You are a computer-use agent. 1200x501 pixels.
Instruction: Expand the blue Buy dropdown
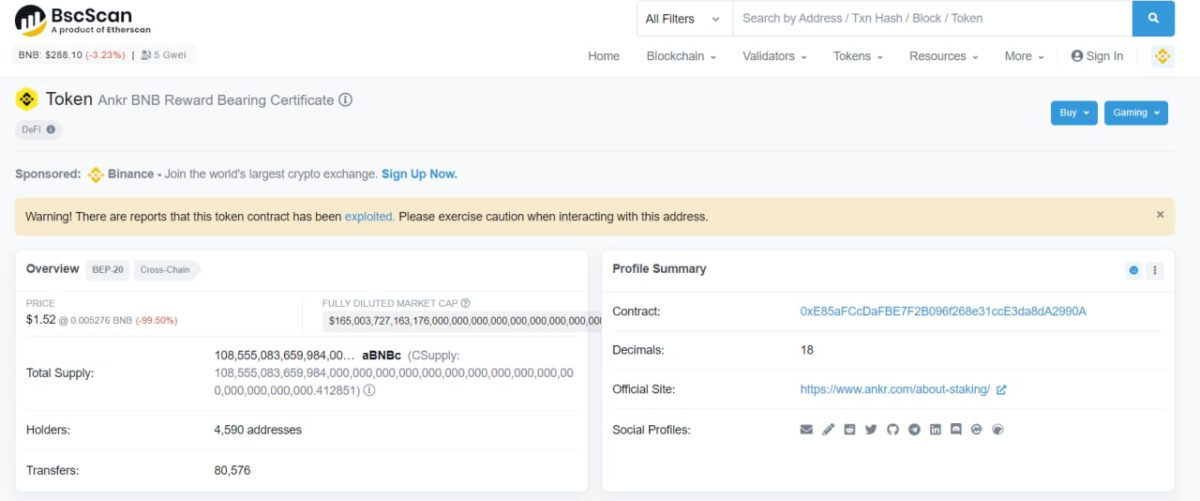click(x=1074, y=113)
